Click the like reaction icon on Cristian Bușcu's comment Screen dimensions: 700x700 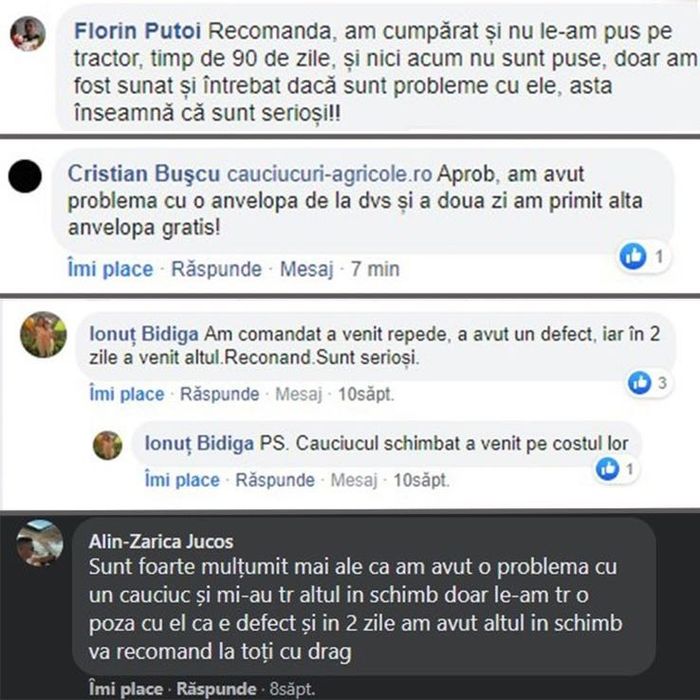click(x=633, y=257)
